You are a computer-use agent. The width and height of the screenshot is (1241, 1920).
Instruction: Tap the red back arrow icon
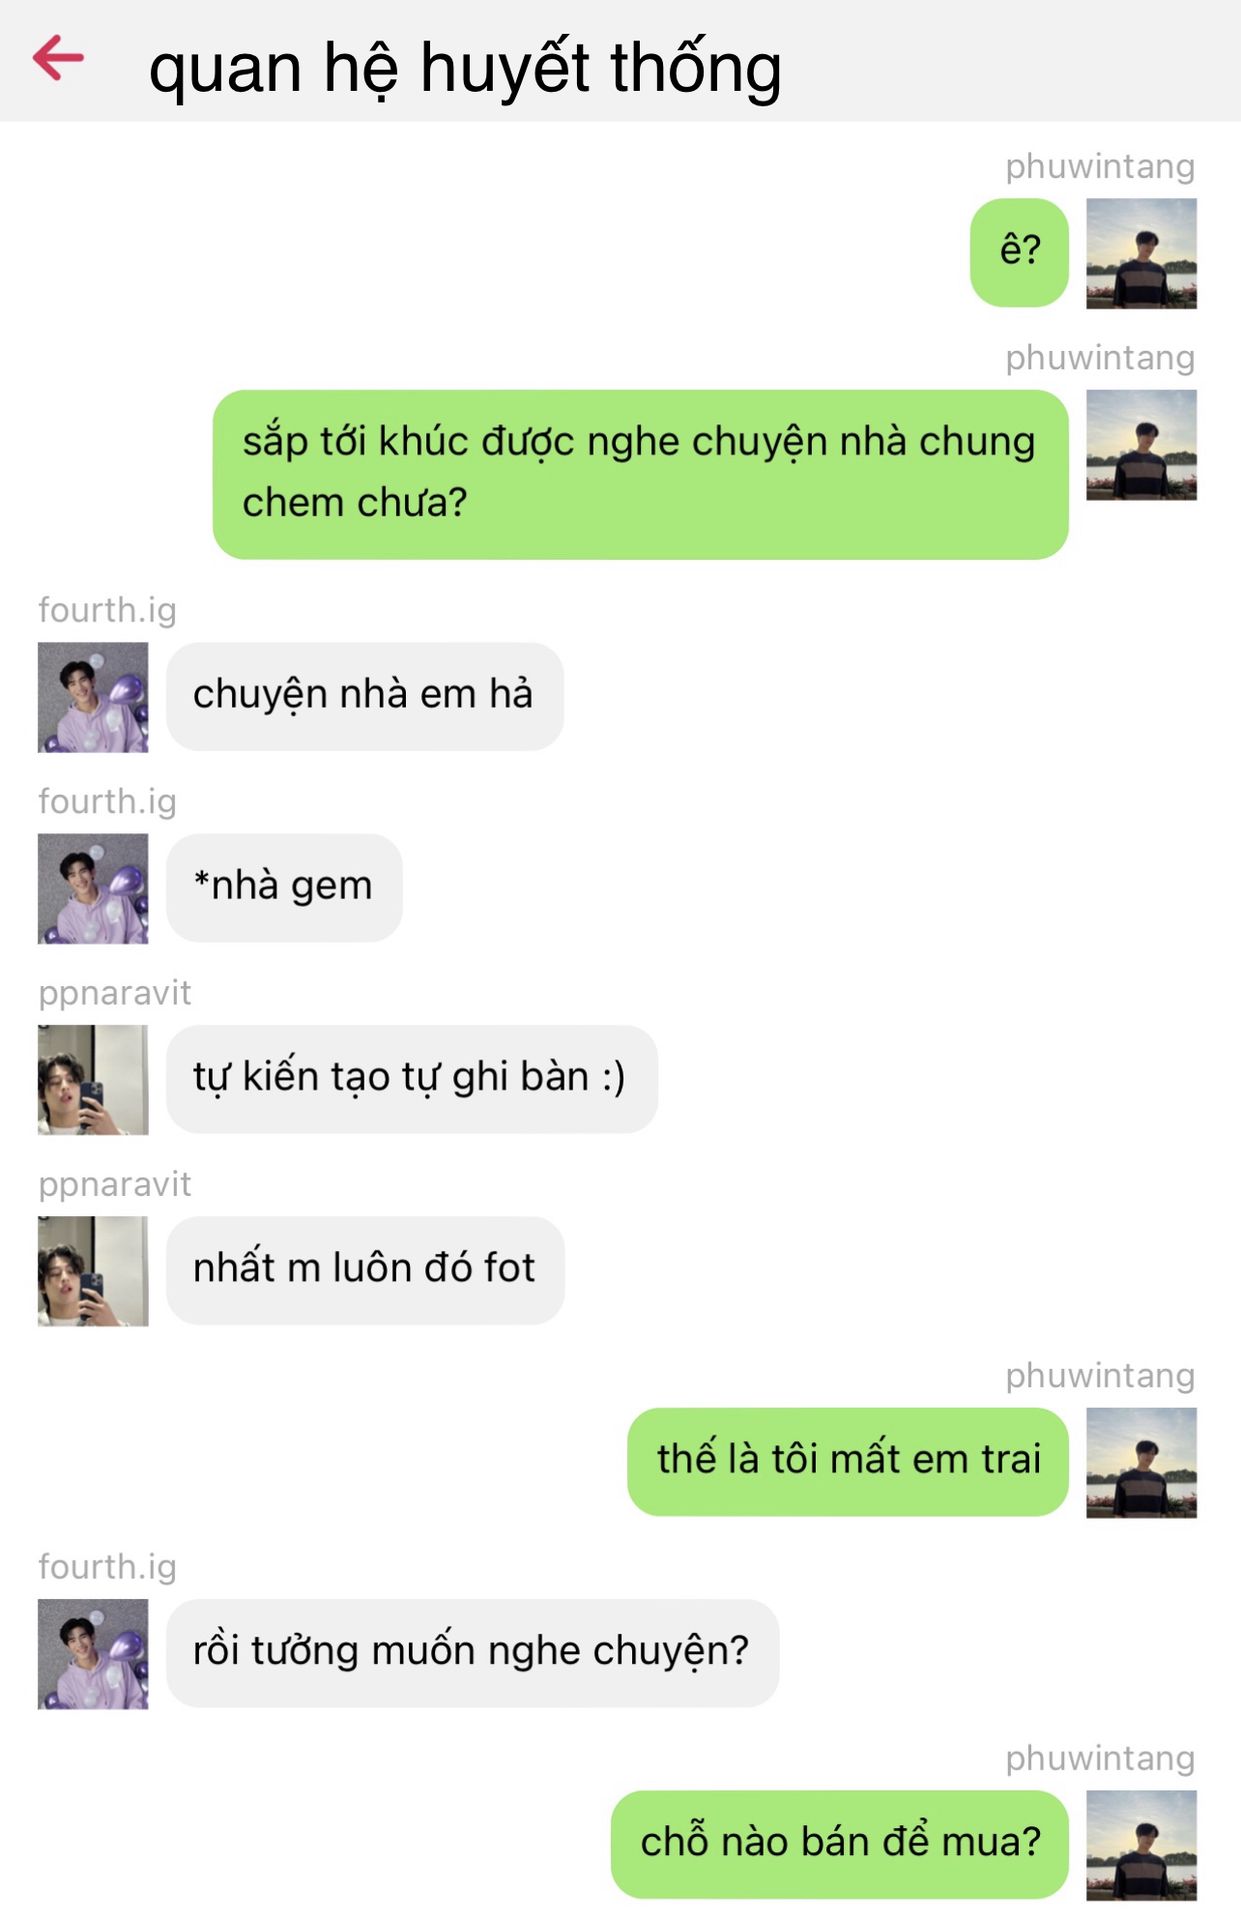pyautogui.click(x=58, y=58)
